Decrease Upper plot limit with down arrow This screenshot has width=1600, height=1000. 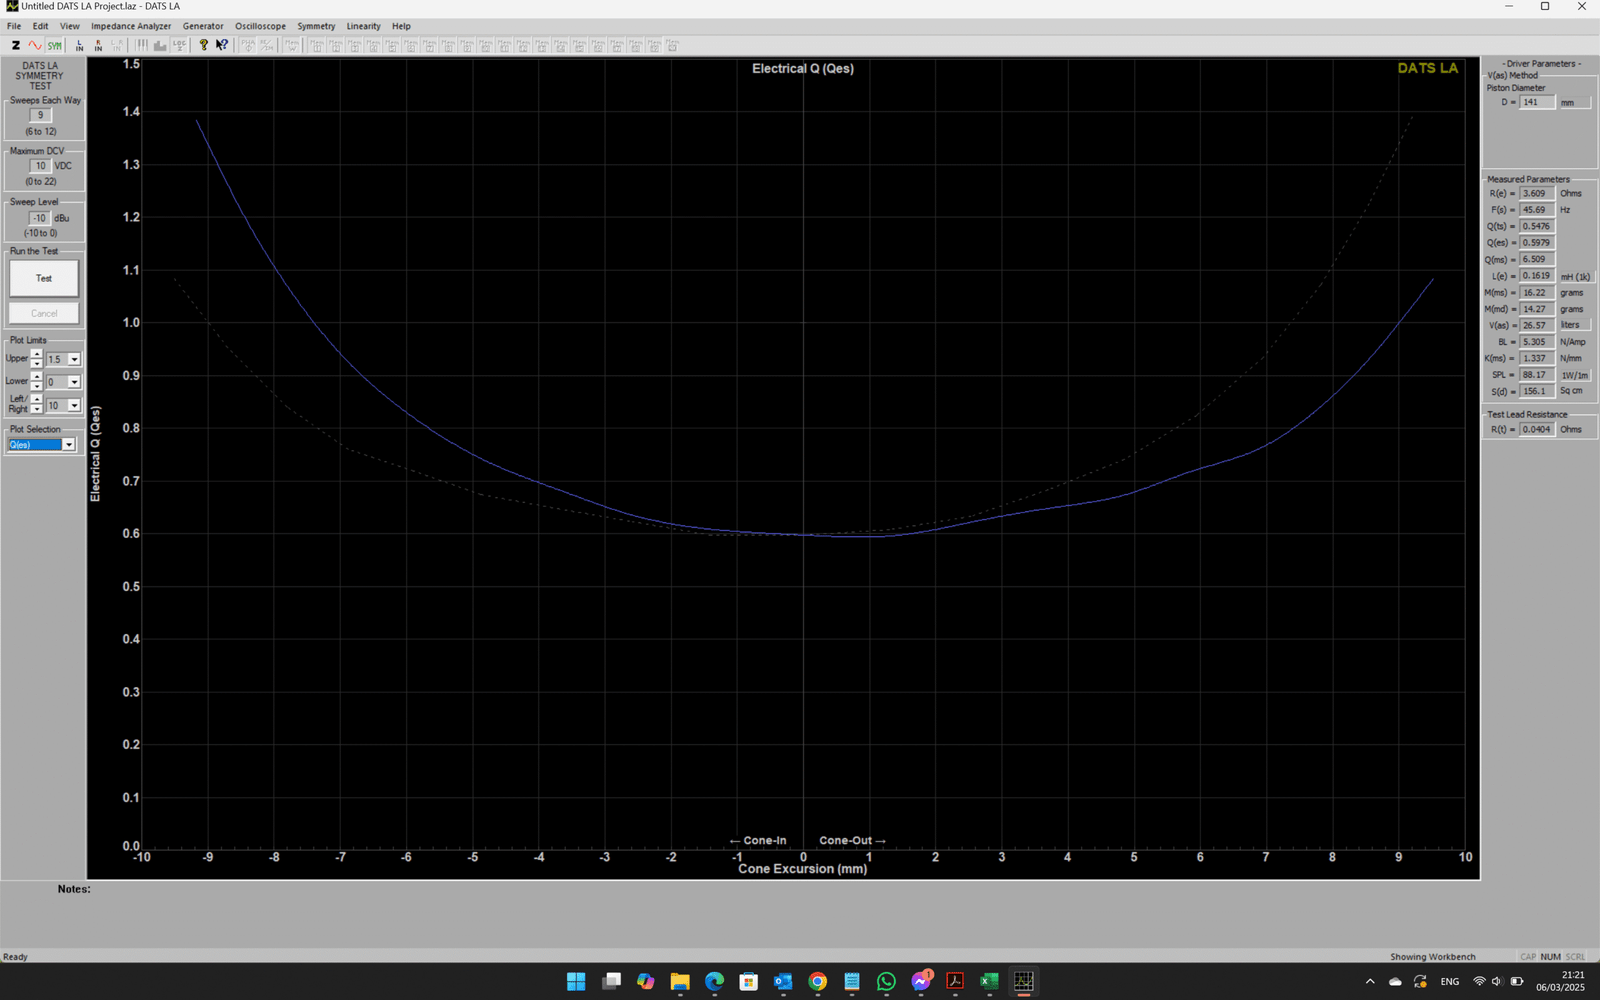37,363
